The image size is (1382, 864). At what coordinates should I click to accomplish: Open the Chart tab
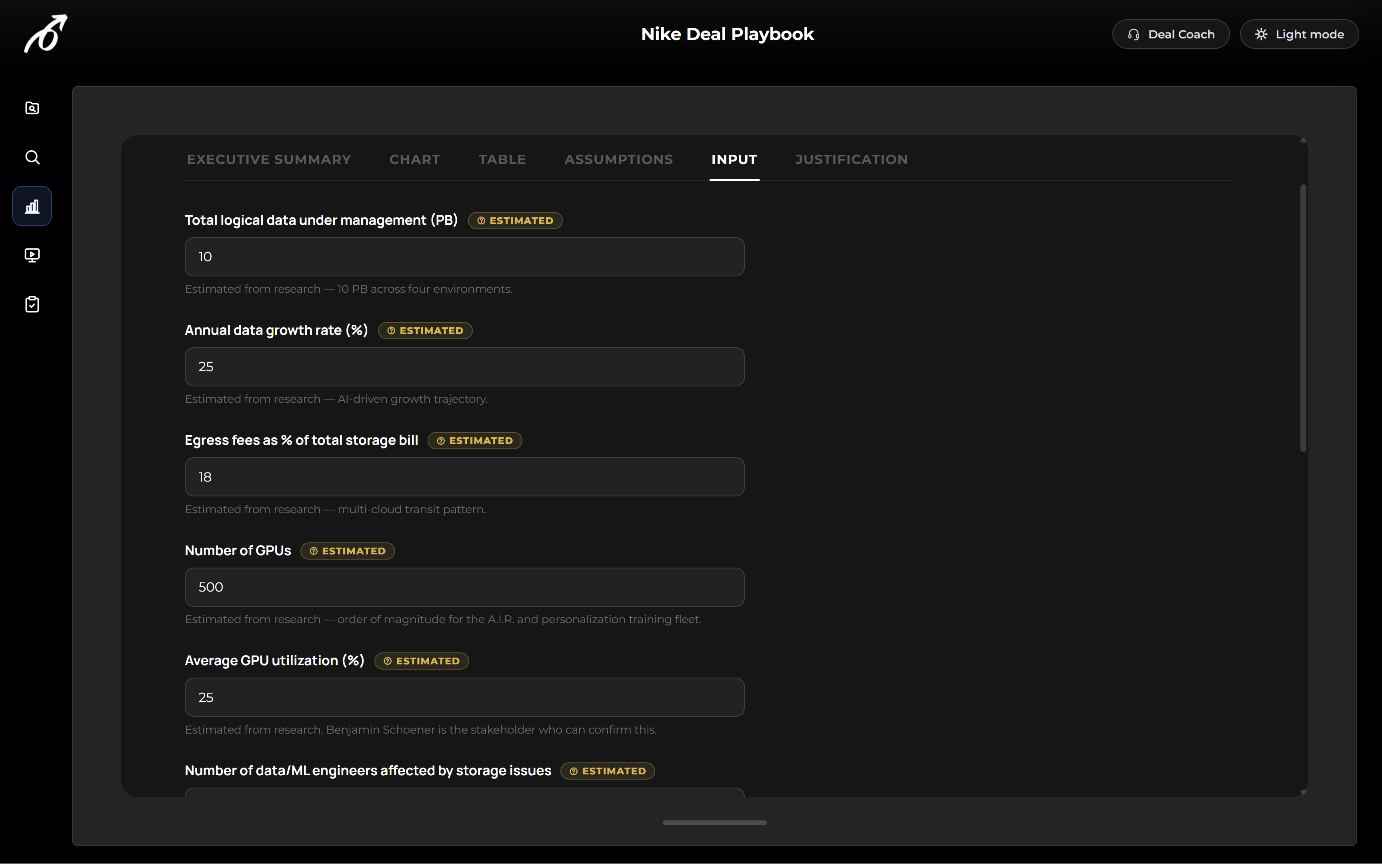click(x=415, y=159)
